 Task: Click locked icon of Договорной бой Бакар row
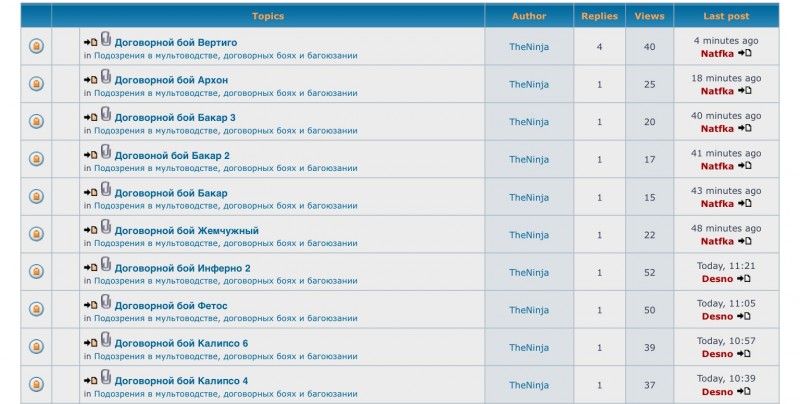tap(36, 196)
